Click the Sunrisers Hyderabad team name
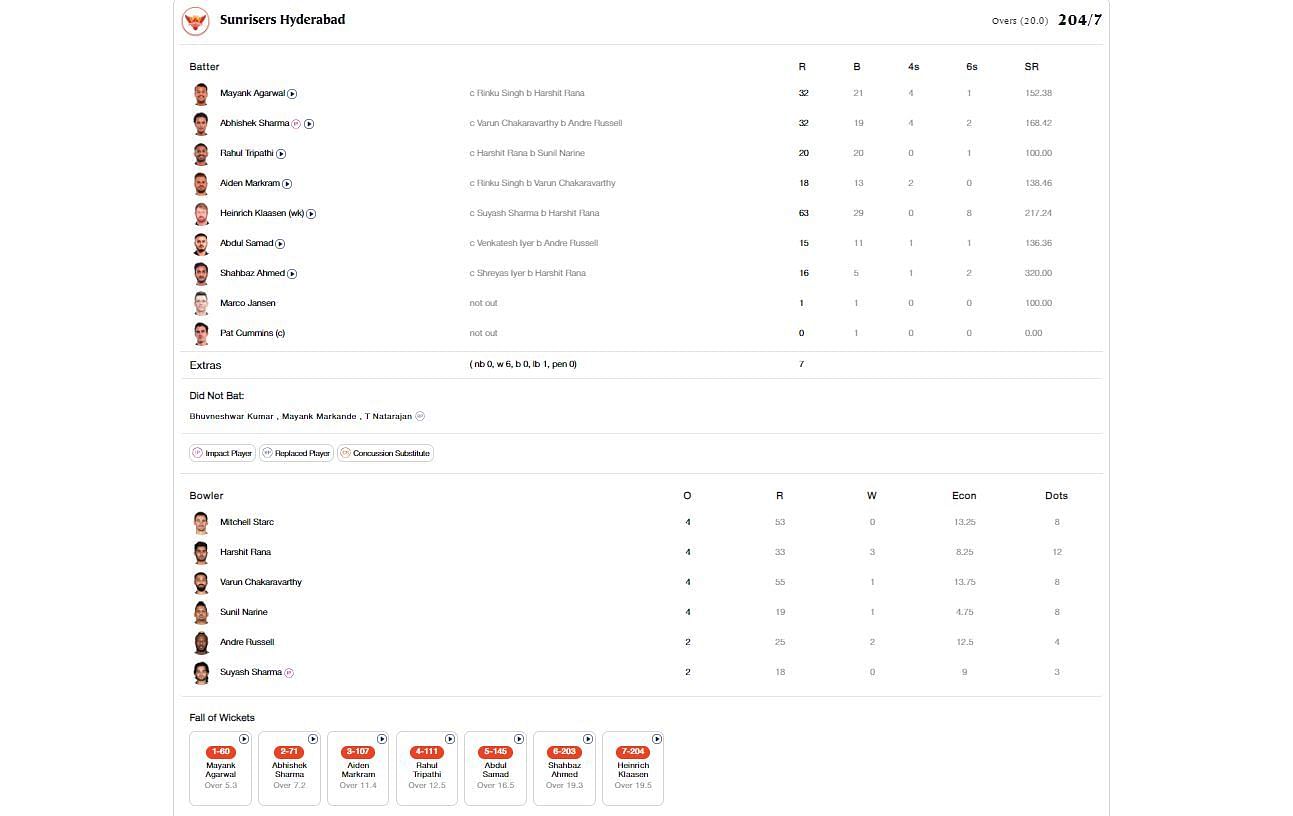 pyautogui.click(x=282, y=20)
